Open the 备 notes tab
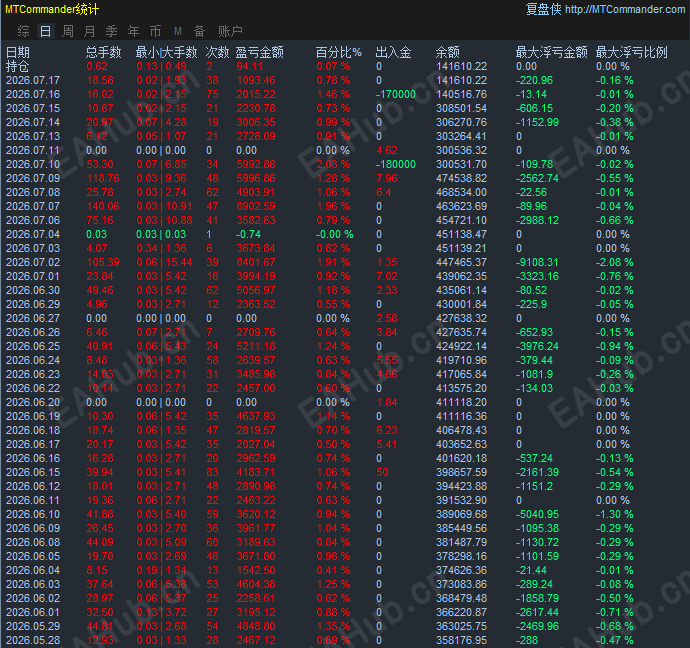 click(x=199, y=31)
